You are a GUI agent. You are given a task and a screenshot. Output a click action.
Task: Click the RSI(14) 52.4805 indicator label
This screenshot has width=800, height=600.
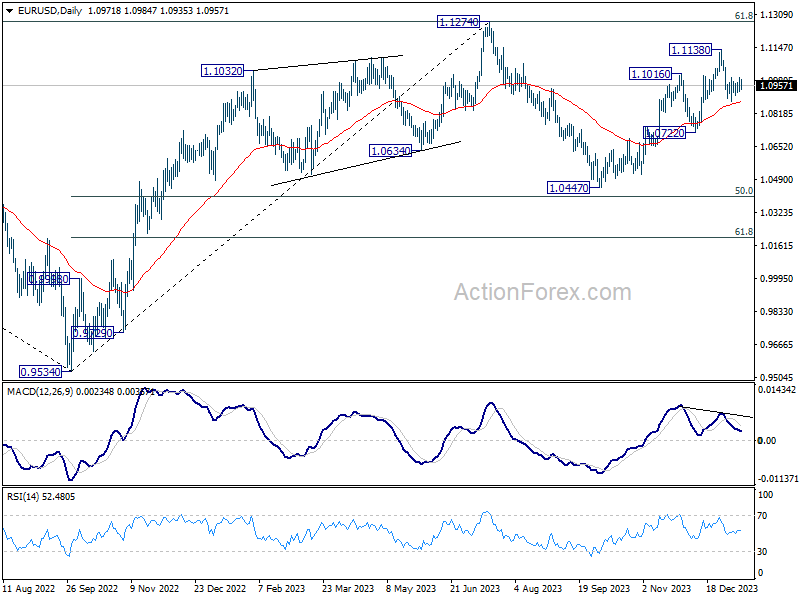click(x=41, y=496)
